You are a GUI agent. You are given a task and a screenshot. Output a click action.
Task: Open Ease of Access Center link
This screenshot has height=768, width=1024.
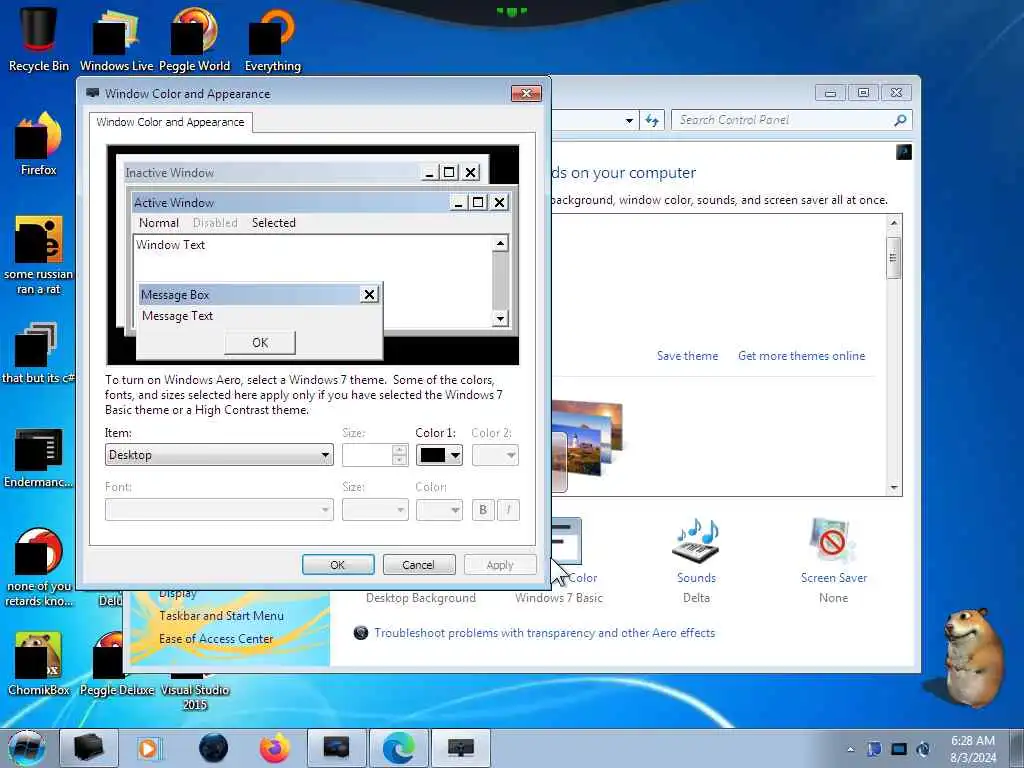coord(216,639)
